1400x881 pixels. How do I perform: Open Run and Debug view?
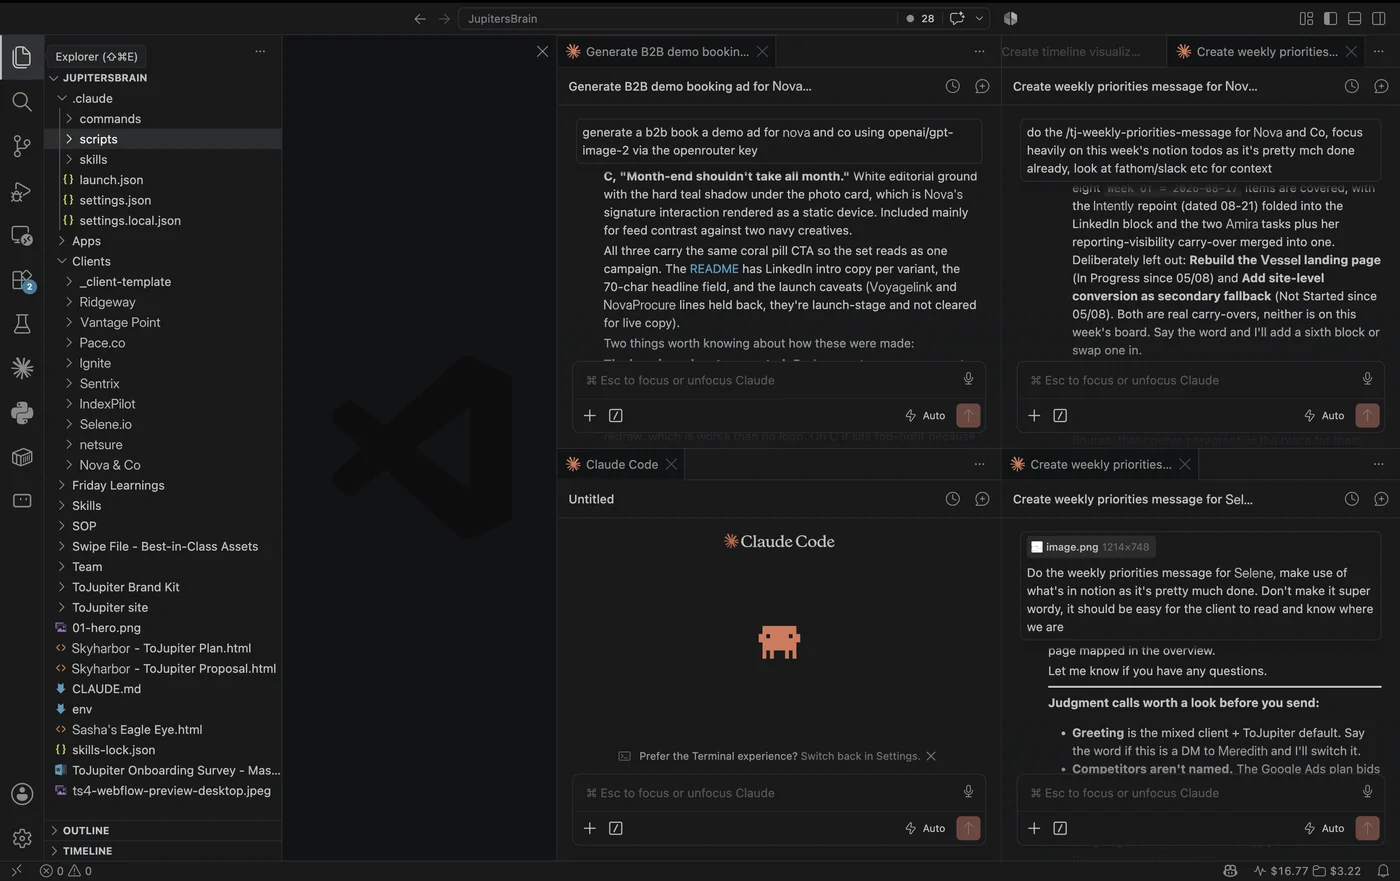pos(22,191)
